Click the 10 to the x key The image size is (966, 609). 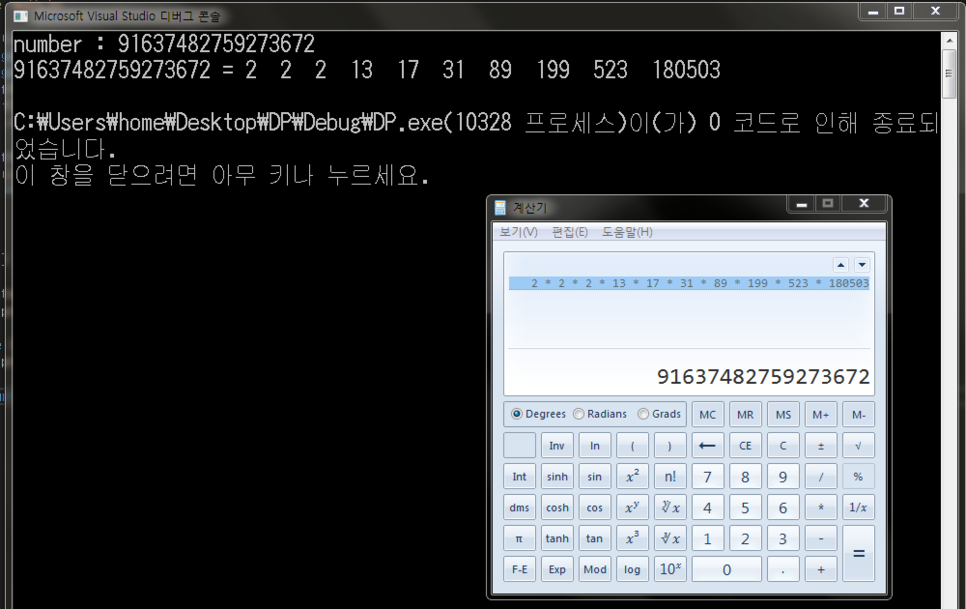670,570
